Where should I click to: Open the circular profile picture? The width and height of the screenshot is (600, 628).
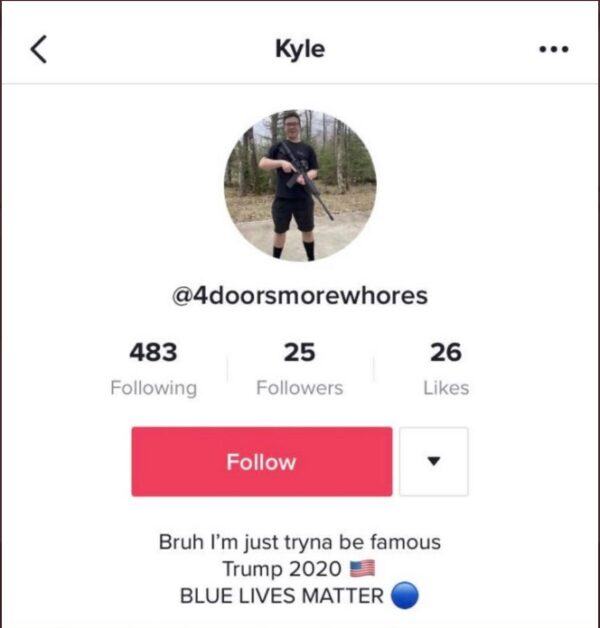(300, 185)
